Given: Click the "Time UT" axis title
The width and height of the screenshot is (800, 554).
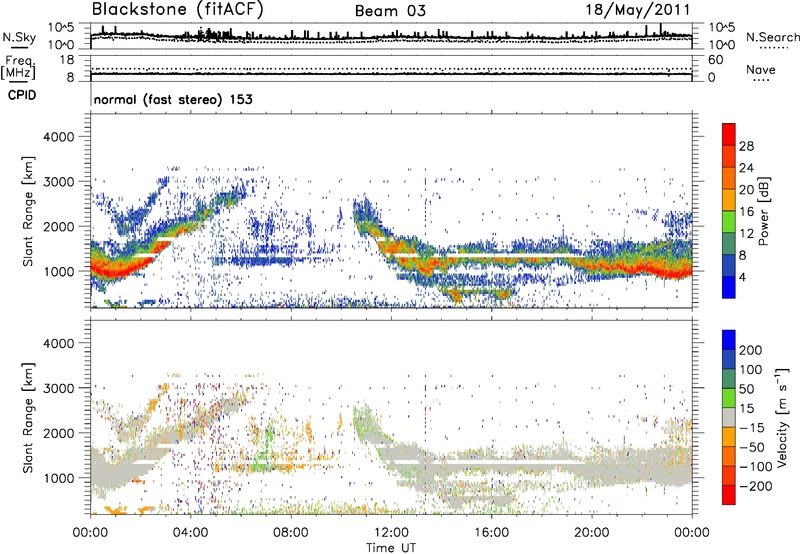Looking at the screenshot, I should pos(391,548).
